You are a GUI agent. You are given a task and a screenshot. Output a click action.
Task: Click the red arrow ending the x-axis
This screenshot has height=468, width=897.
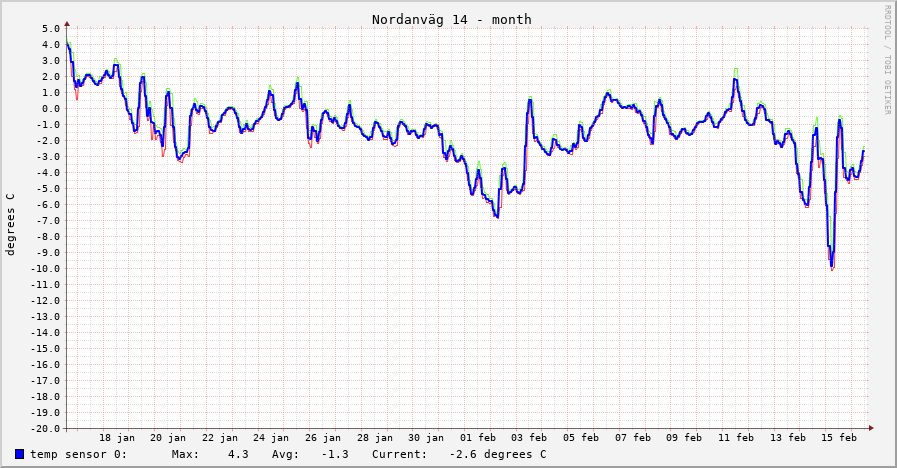tap(871, 428)
